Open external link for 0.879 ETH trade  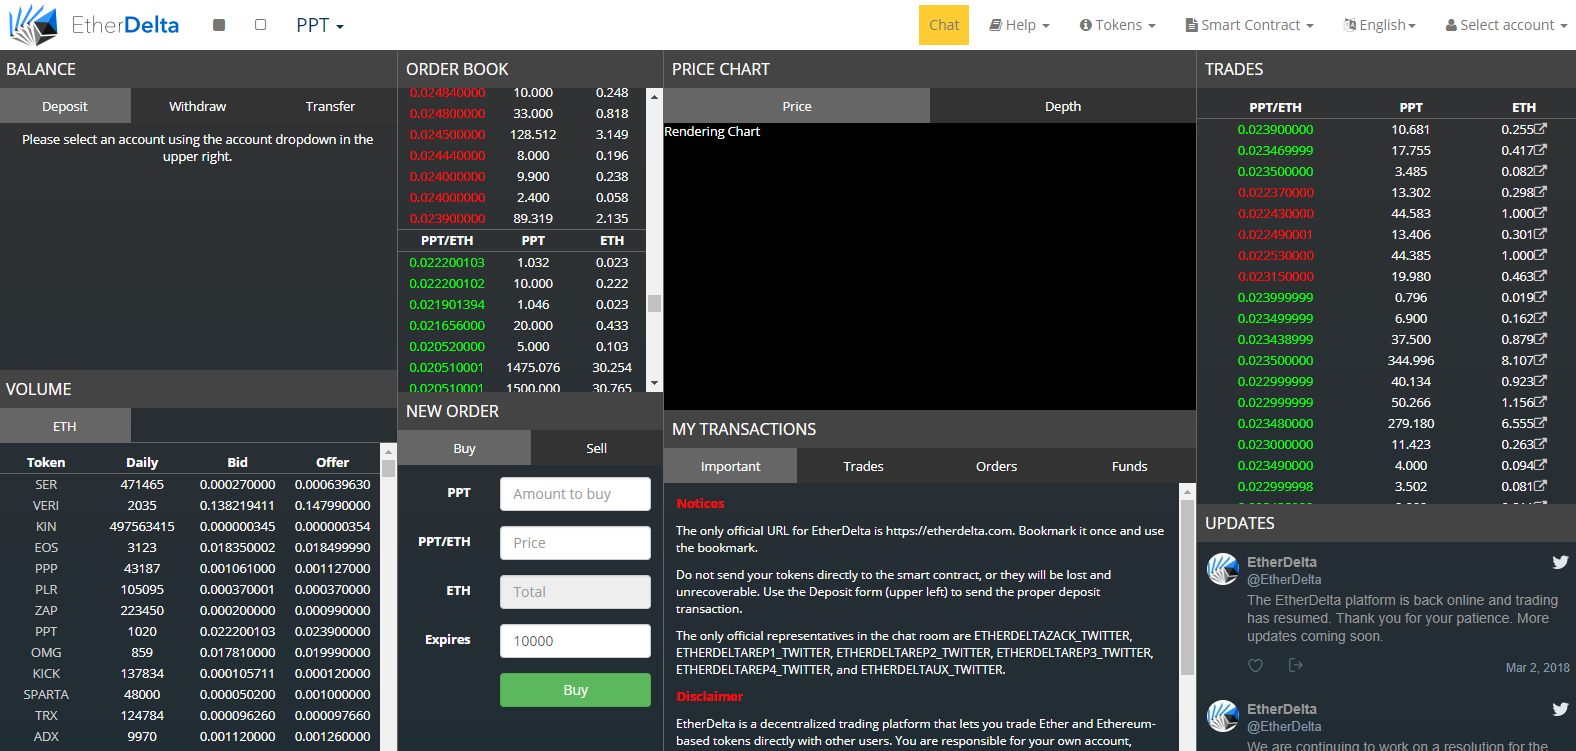tap(1541, 339)
